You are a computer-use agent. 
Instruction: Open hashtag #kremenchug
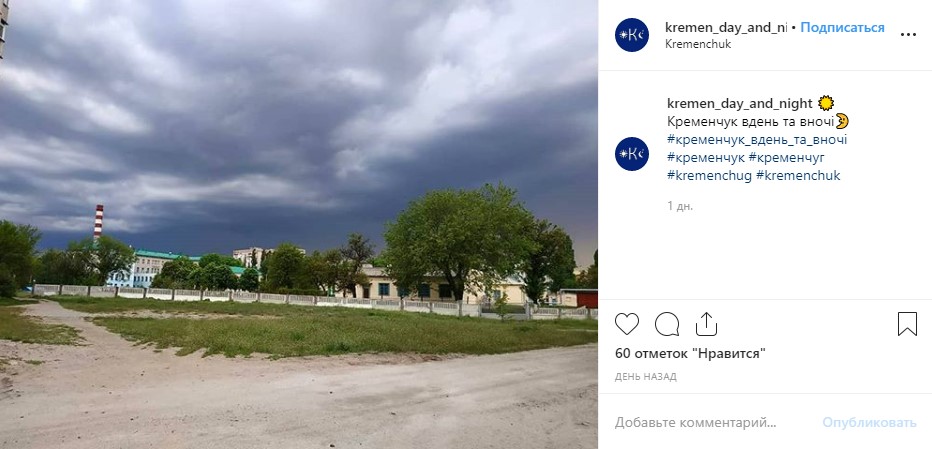[709, 175]
